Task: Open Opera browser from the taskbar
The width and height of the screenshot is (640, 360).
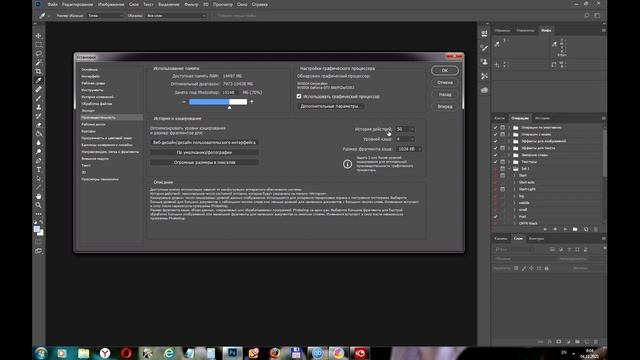Action: tap(126, 353)
